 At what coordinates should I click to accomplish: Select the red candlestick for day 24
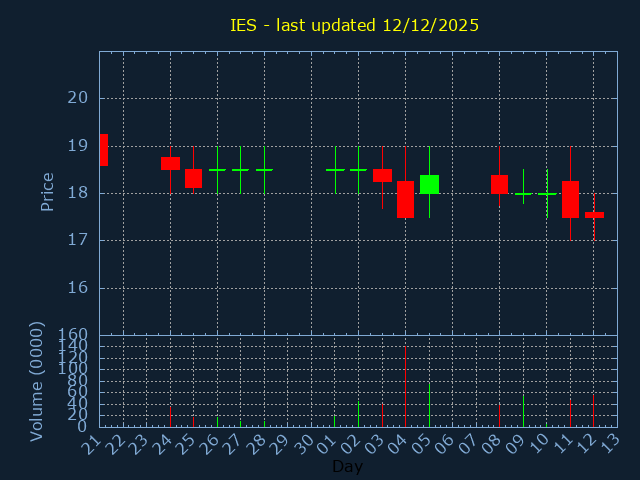170,163
